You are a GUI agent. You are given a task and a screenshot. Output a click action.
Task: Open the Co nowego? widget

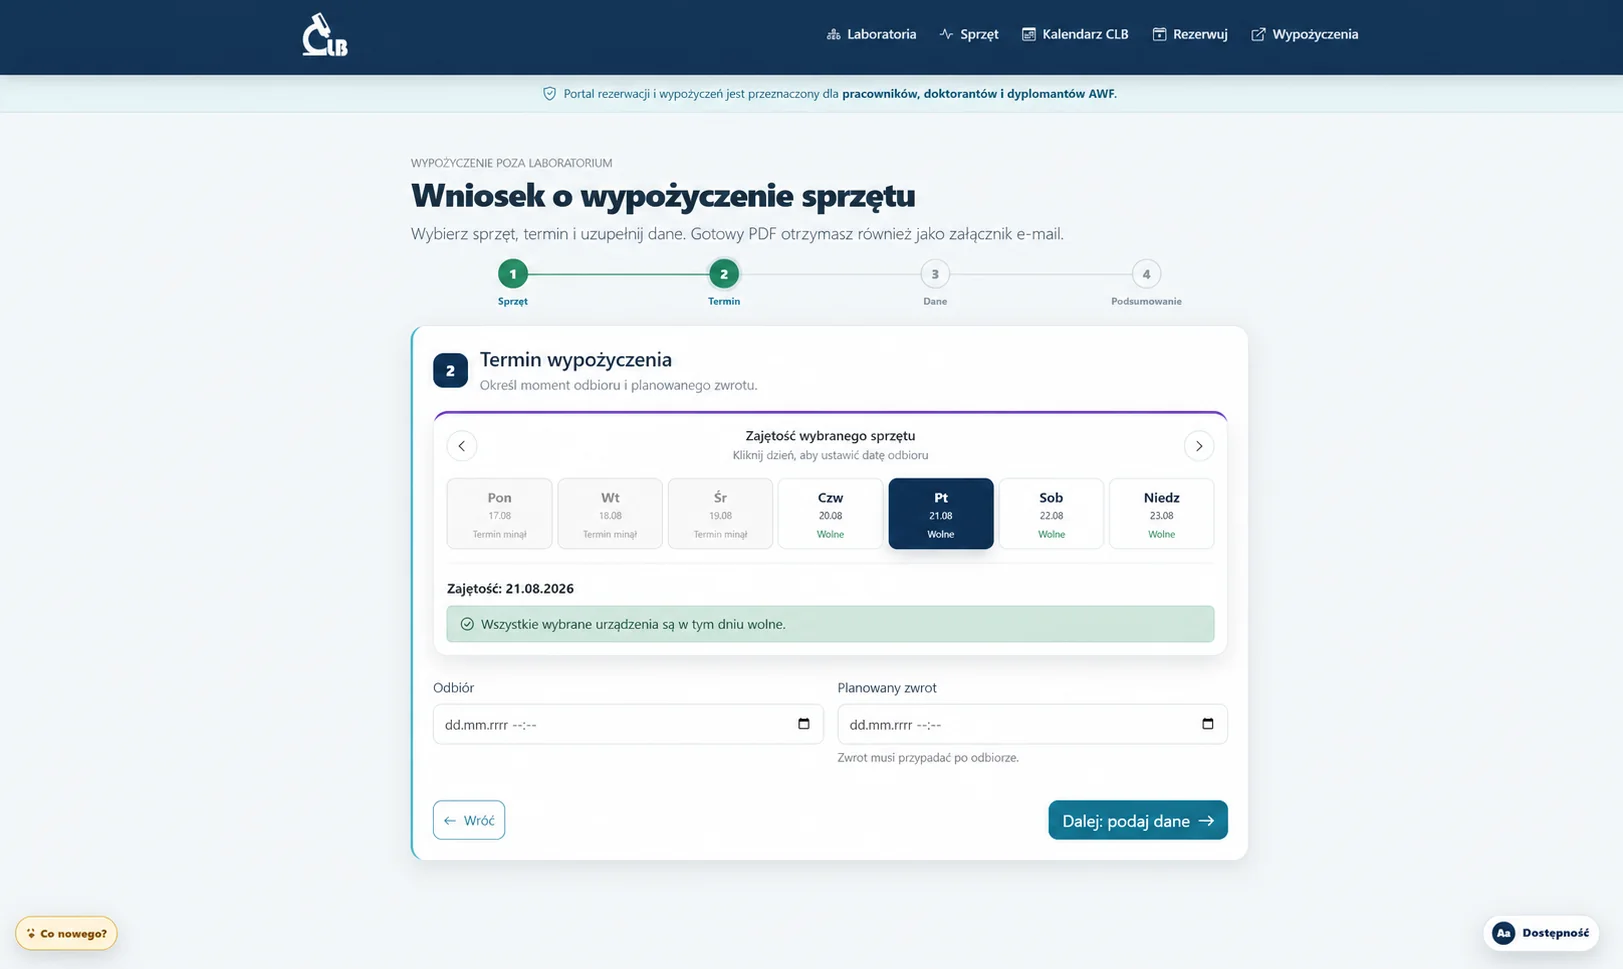click(66, 933)
